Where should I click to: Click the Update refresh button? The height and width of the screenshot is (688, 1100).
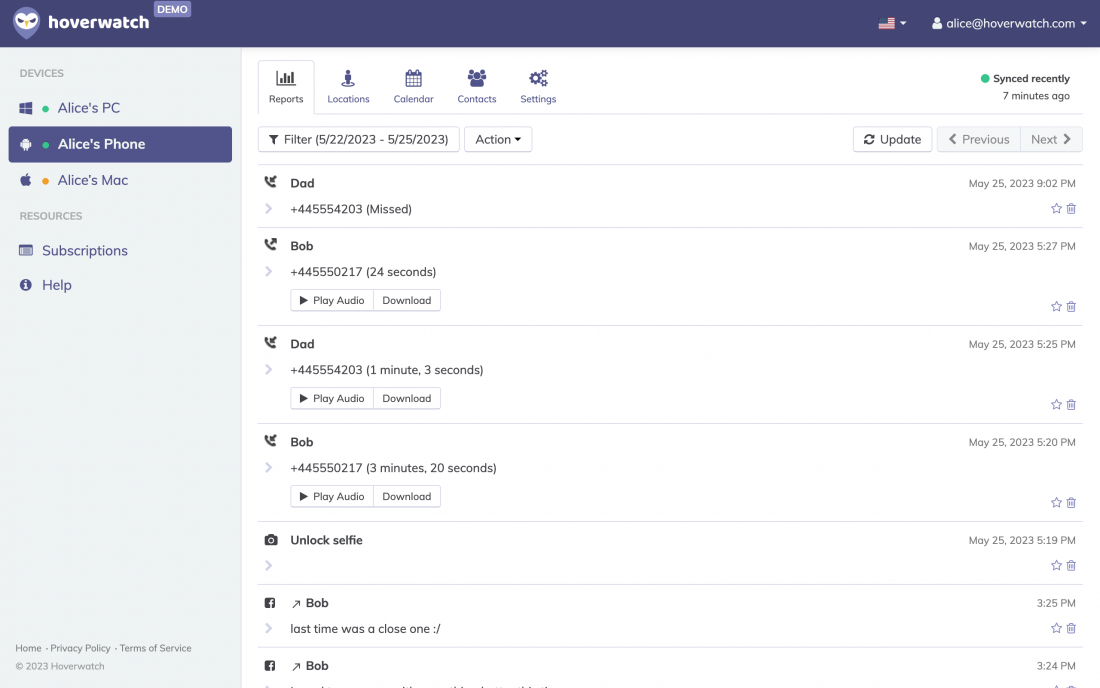pyautogui.click(x=892, y=140)
